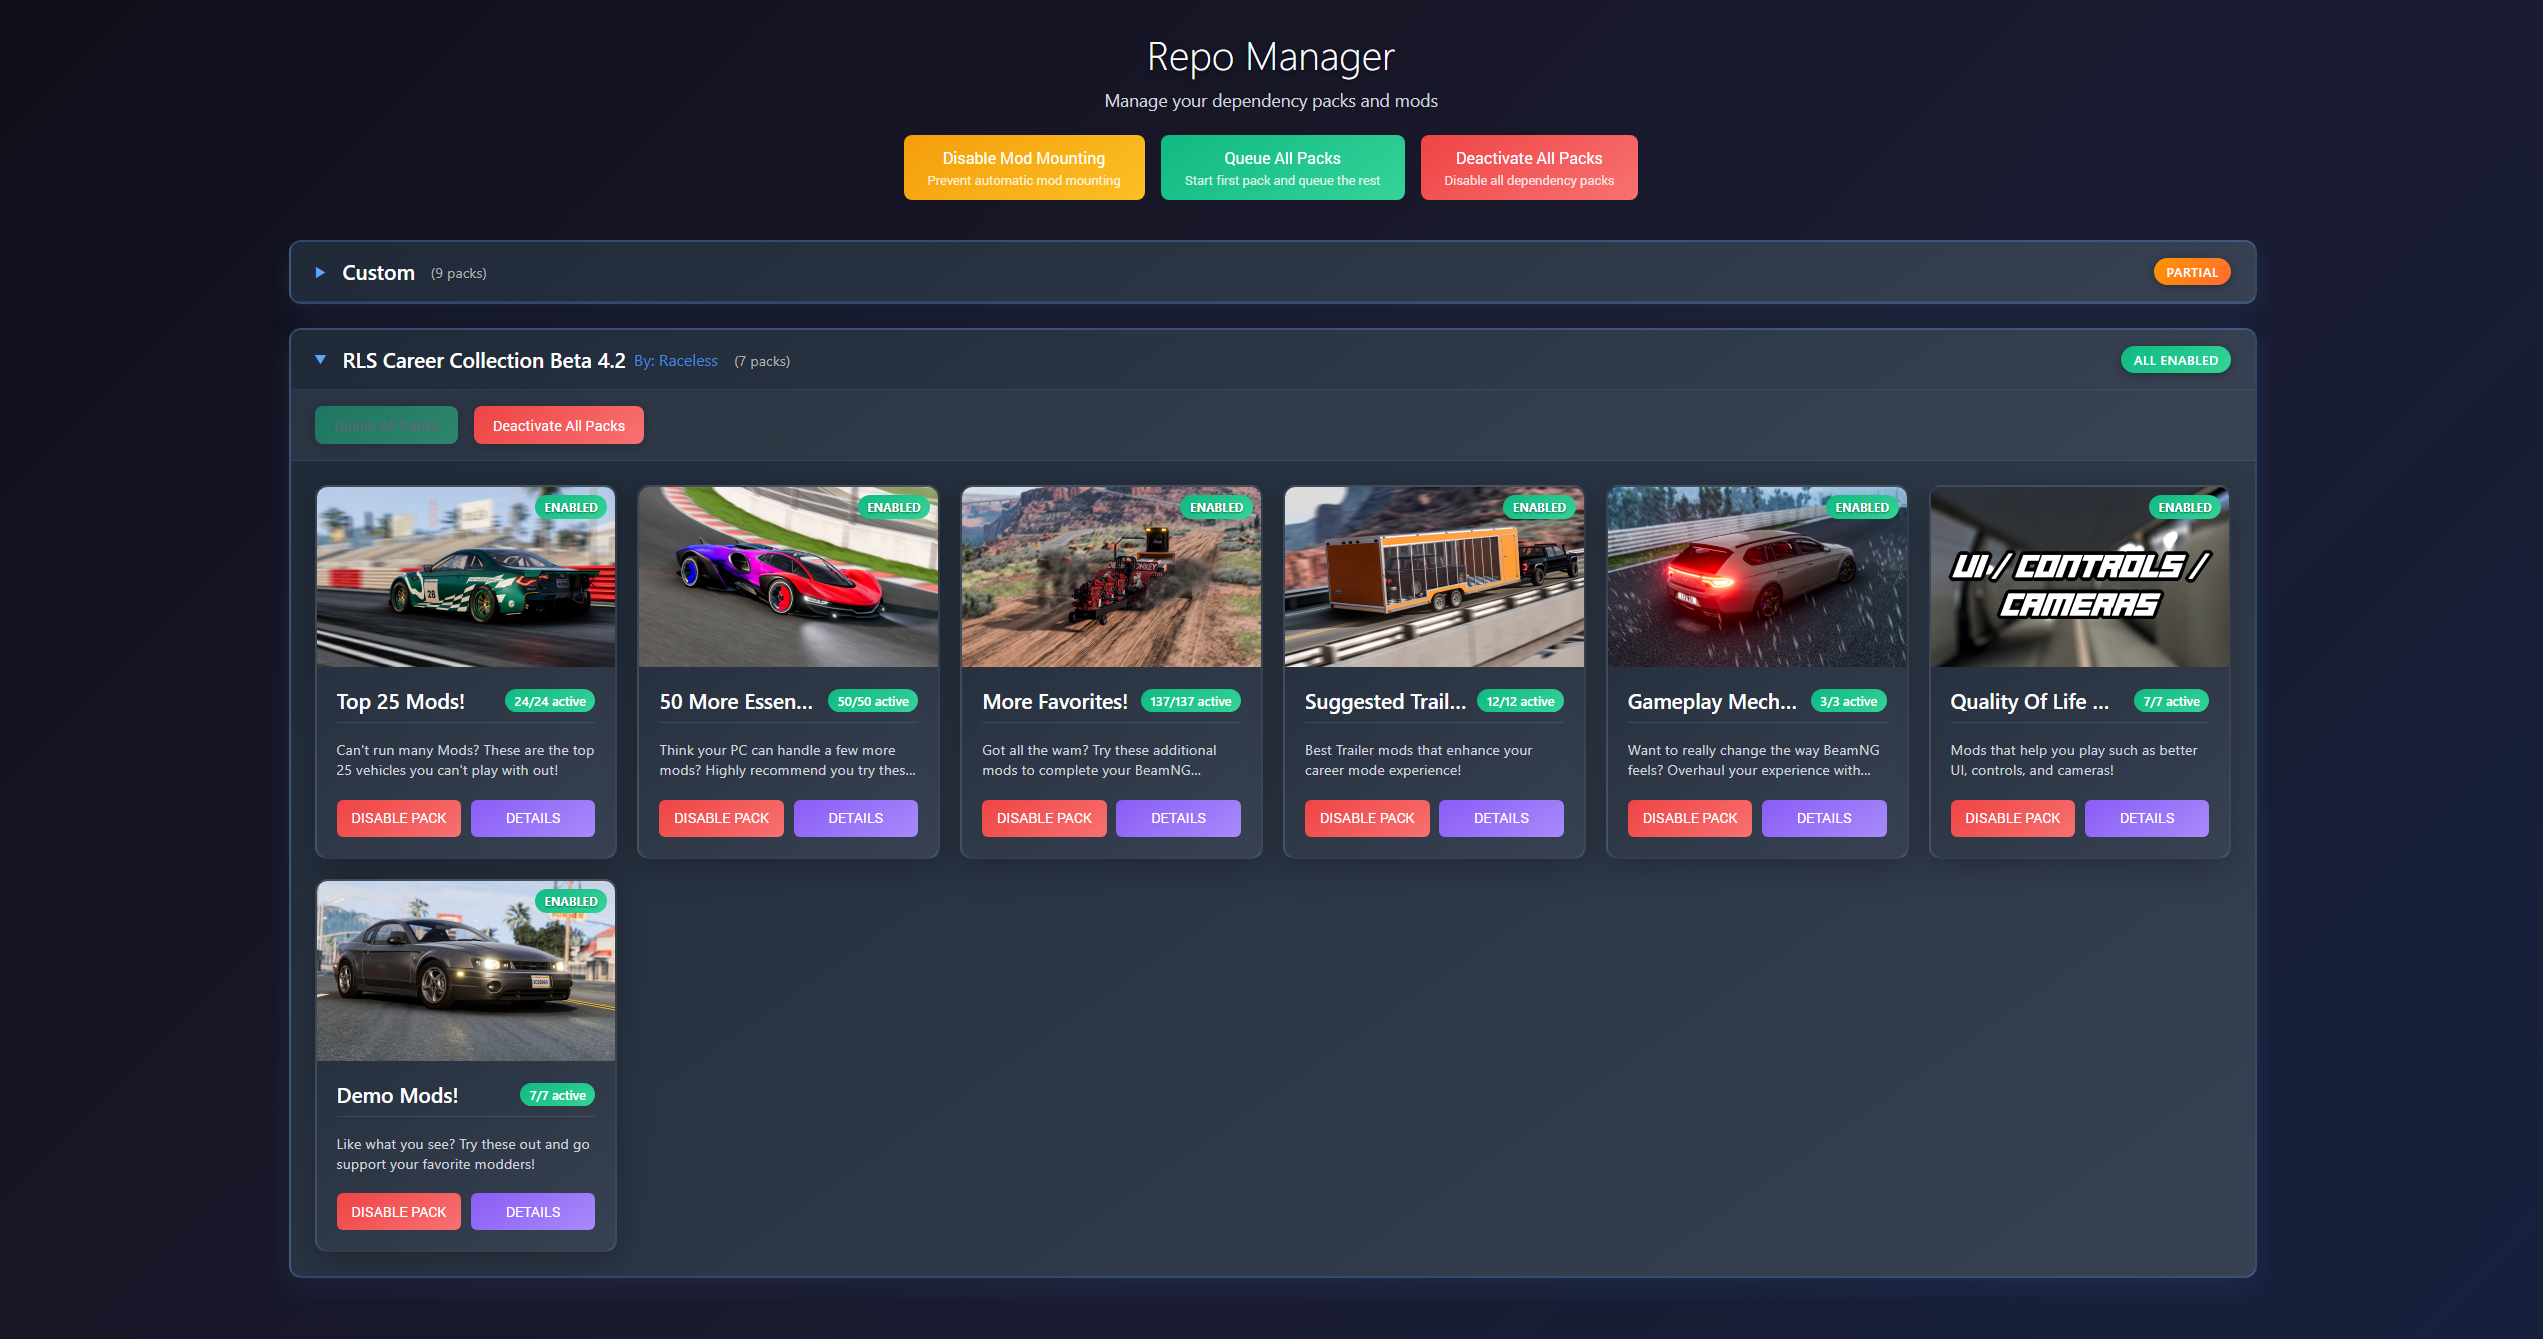The width and height of the screenshot is (2543, 1339).
Task: Open the By: Raceless author link
Action: click(x=675, y=361)
